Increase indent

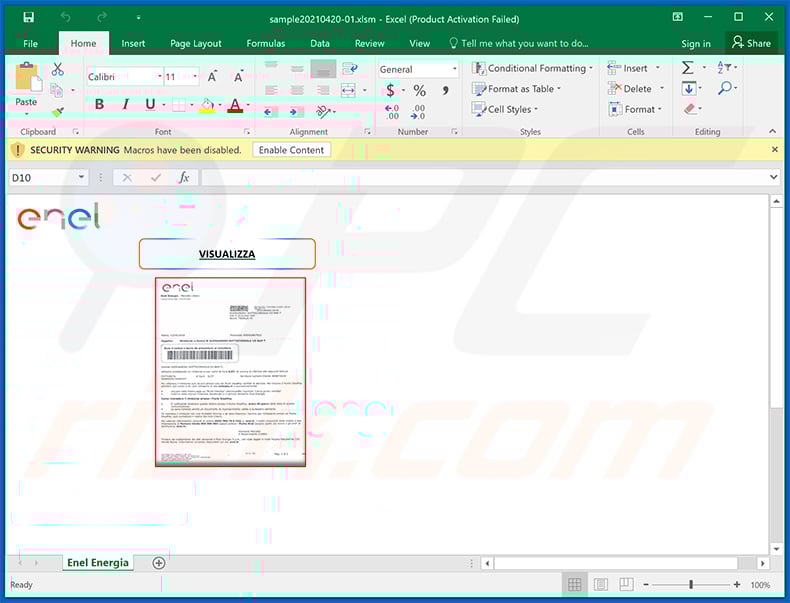click(x=297, y=112)
